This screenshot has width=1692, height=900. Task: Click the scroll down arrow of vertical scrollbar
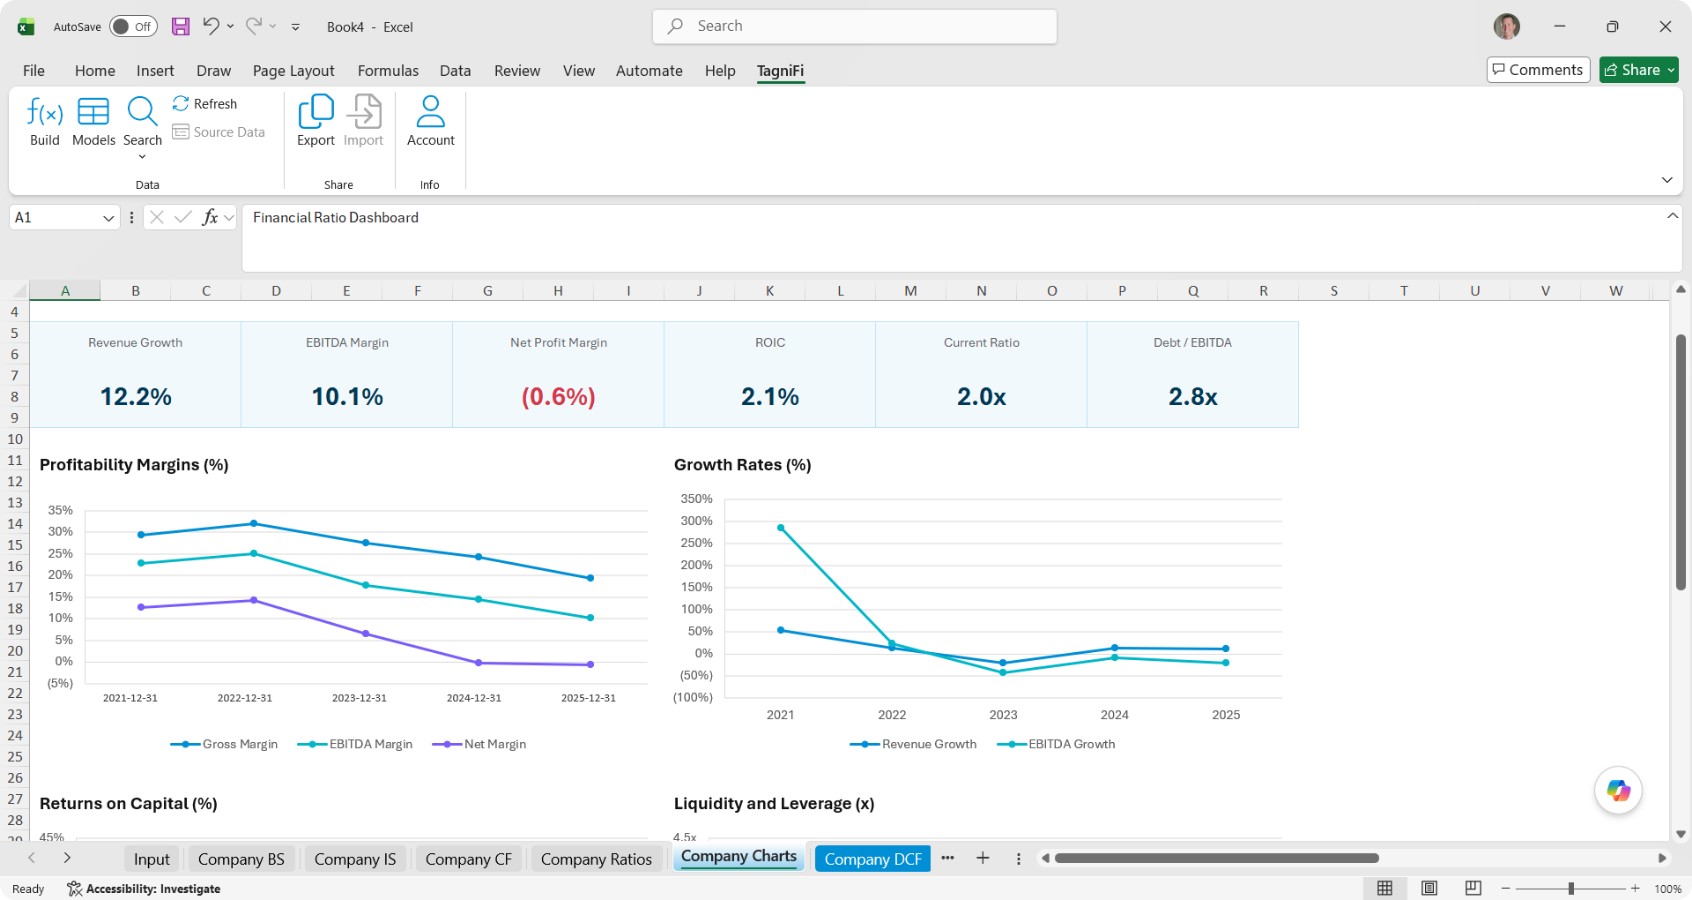click(x=1680, y=834)
